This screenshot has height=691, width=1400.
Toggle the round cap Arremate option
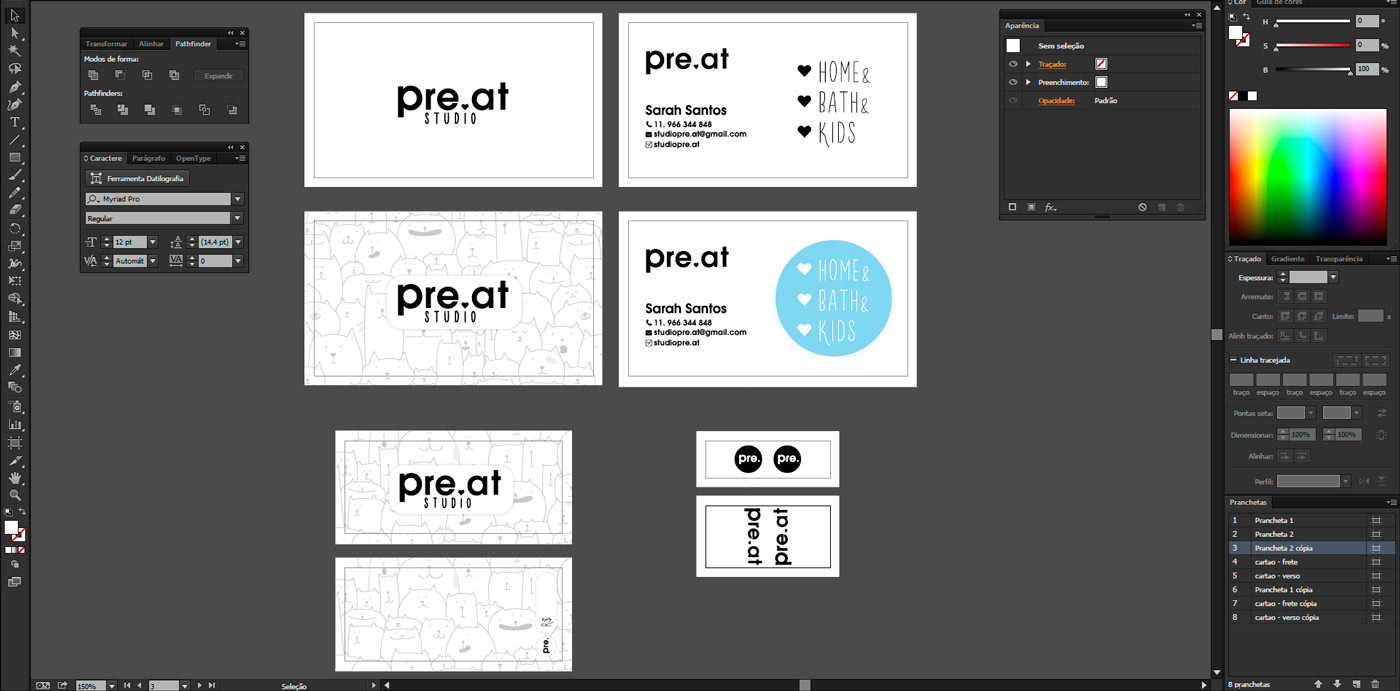coord(1302,297)
